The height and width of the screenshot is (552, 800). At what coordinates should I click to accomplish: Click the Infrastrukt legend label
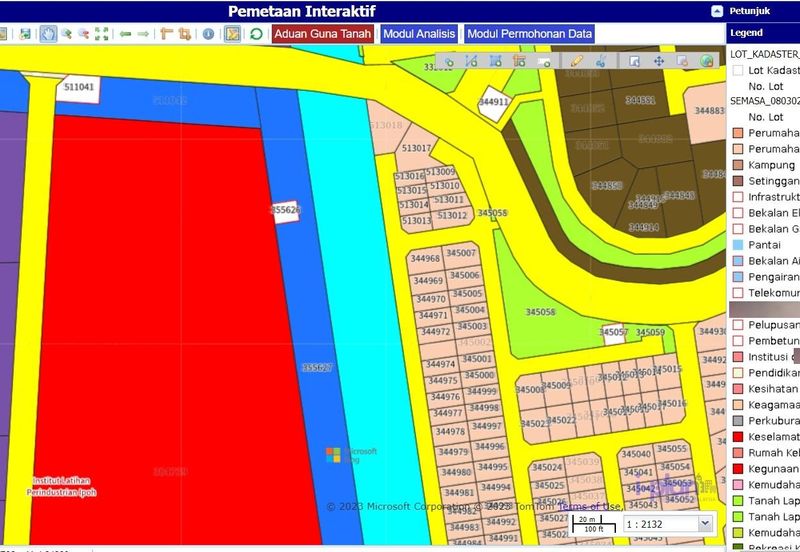pos(774,197)
